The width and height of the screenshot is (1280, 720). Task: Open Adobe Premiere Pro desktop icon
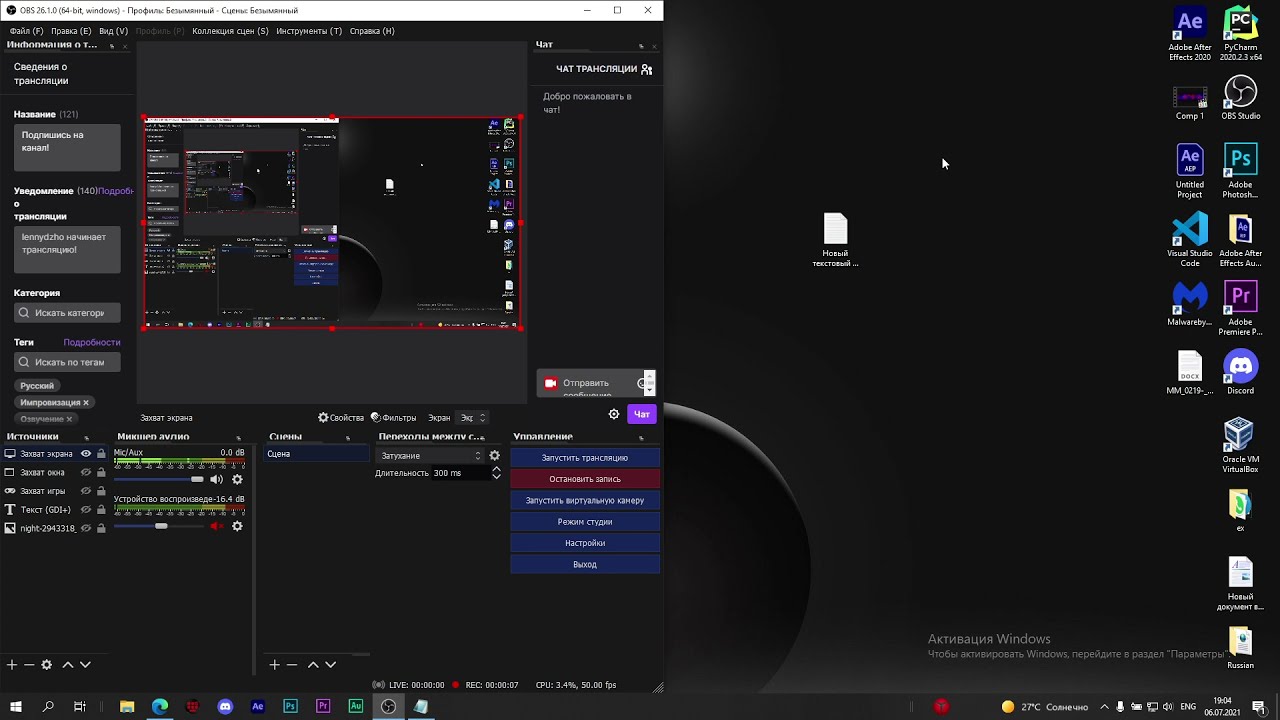pos(1240,309)
